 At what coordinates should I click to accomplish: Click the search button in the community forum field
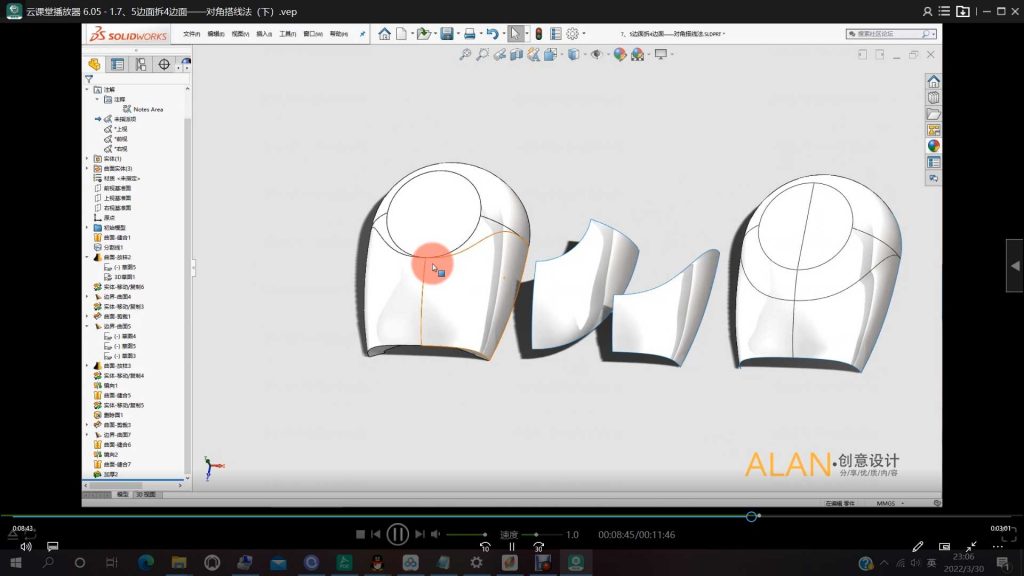tap(925, 34)
